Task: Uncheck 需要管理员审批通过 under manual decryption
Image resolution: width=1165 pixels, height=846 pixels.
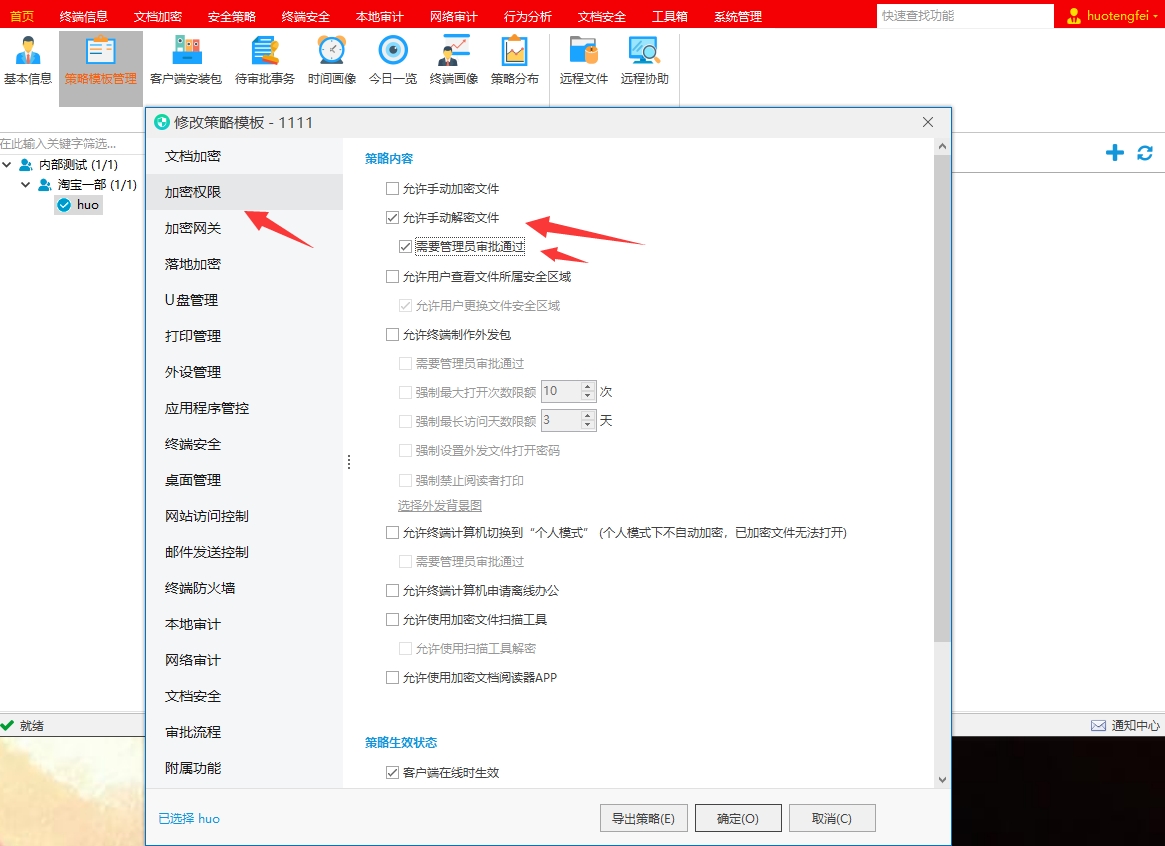Action: click(x=406, y=247)
